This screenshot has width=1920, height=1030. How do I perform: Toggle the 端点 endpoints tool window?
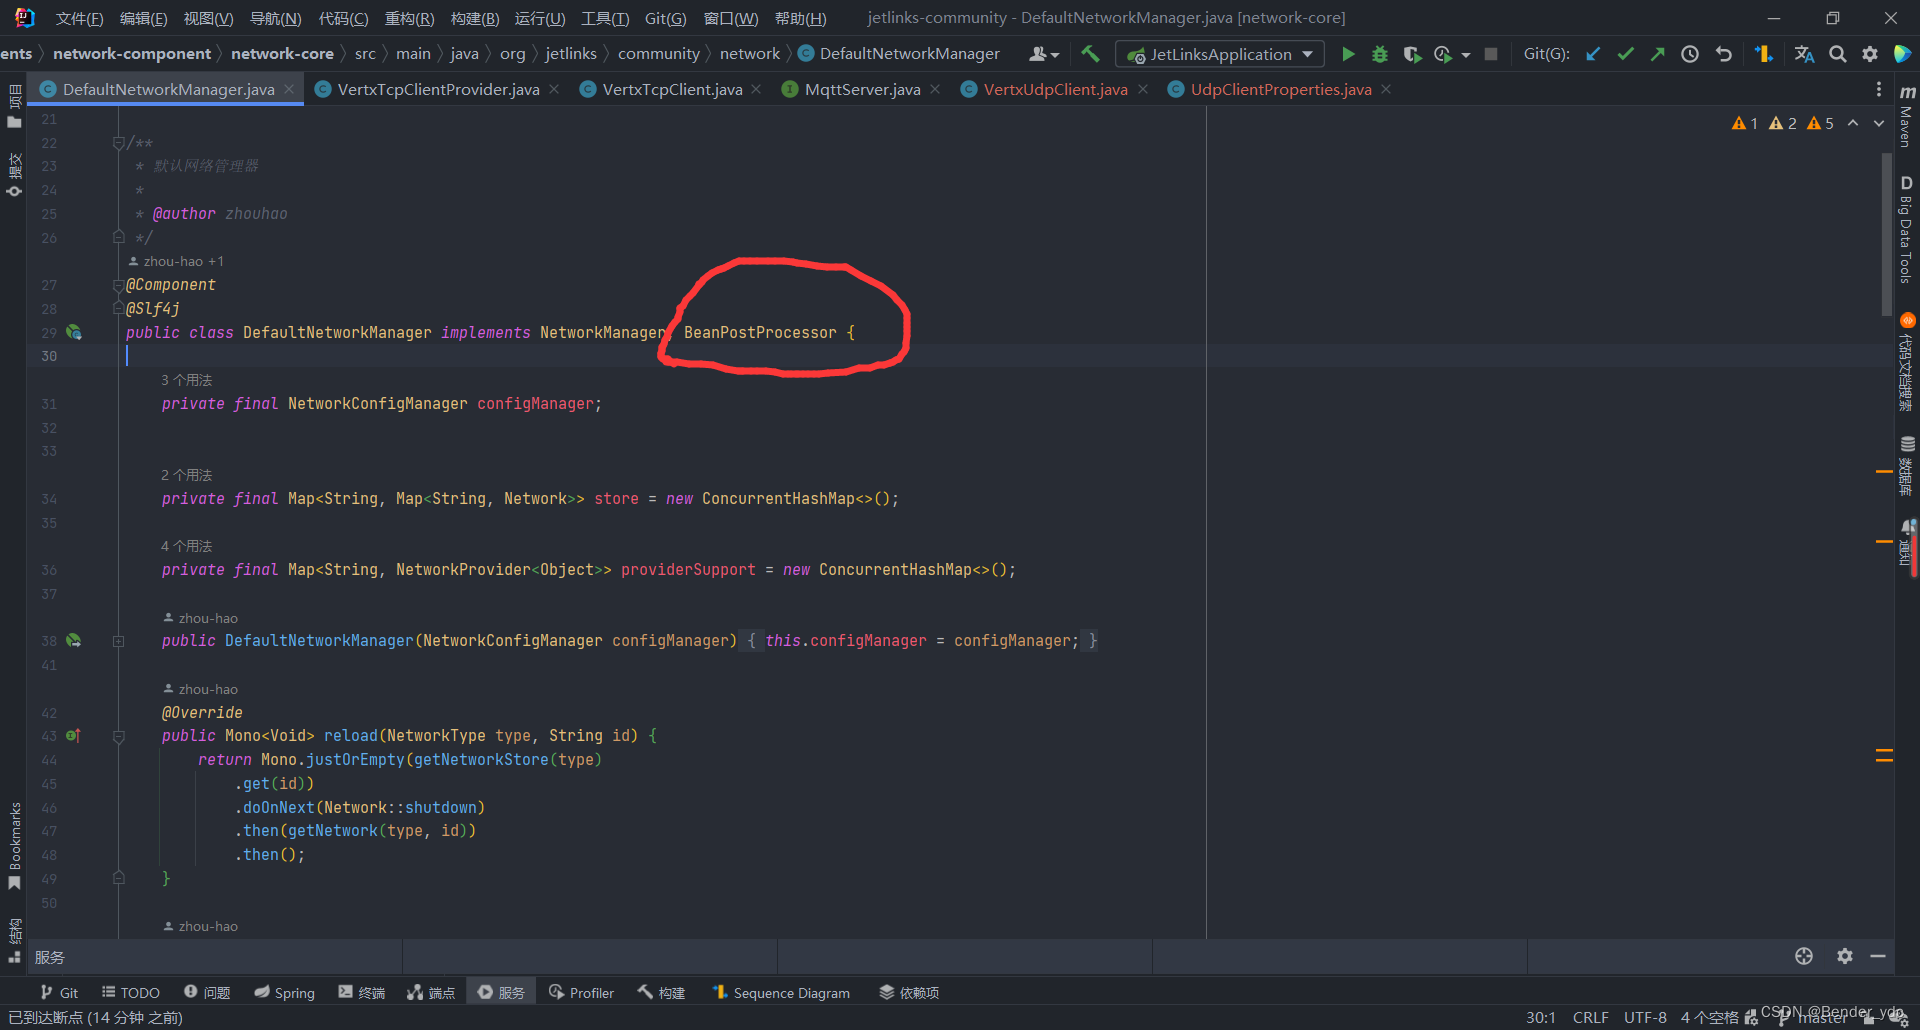tap(431, 992)
